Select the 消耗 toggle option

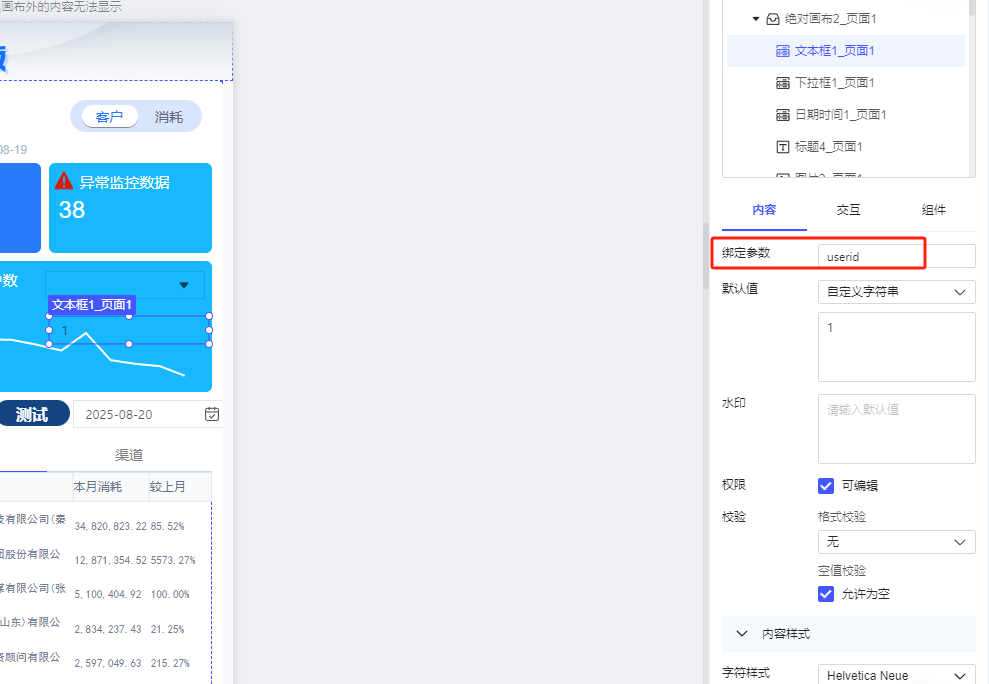pyautogui.click(x=168, y=117)
